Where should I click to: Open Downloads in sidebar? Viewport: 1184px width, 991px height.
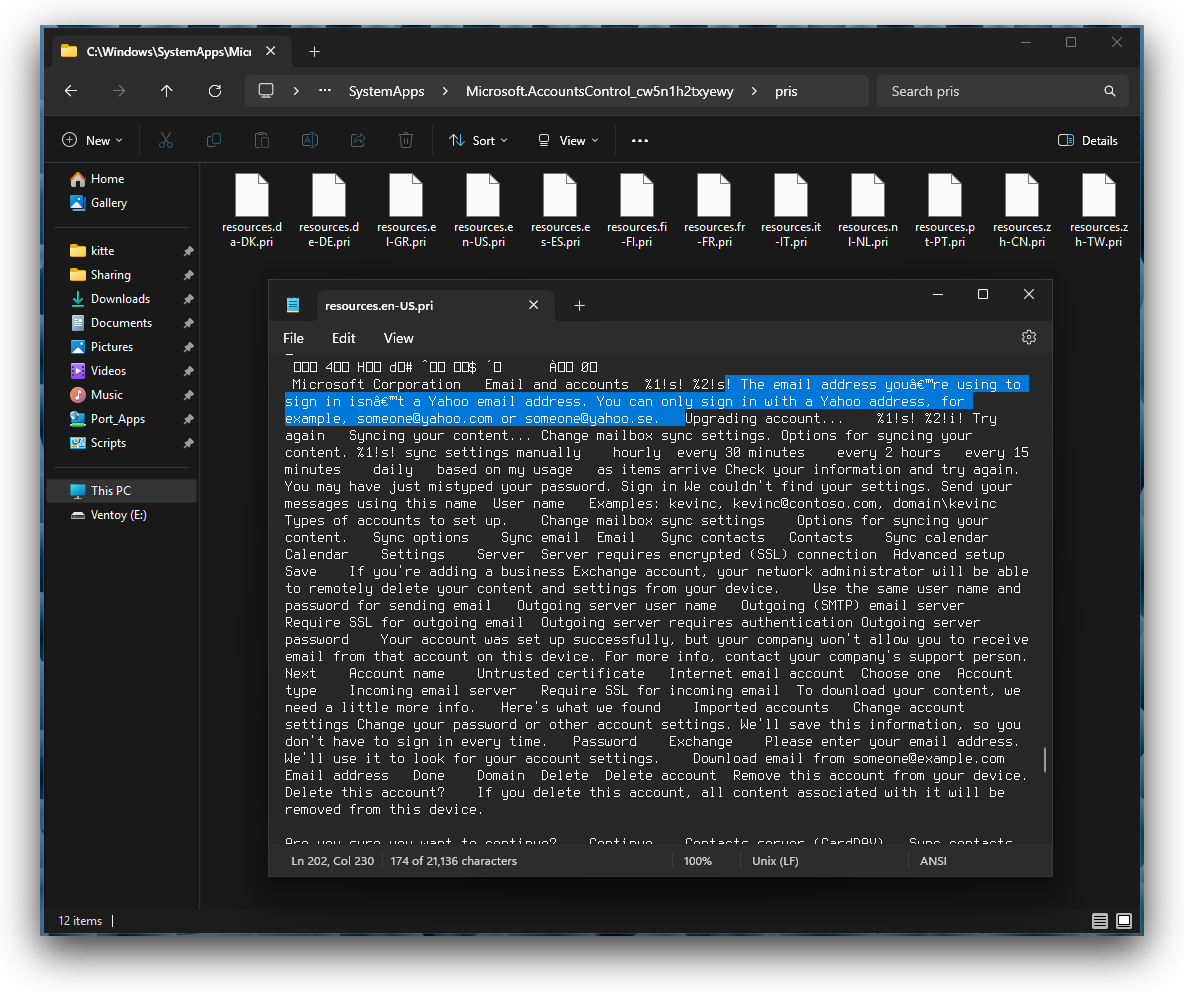120,299
